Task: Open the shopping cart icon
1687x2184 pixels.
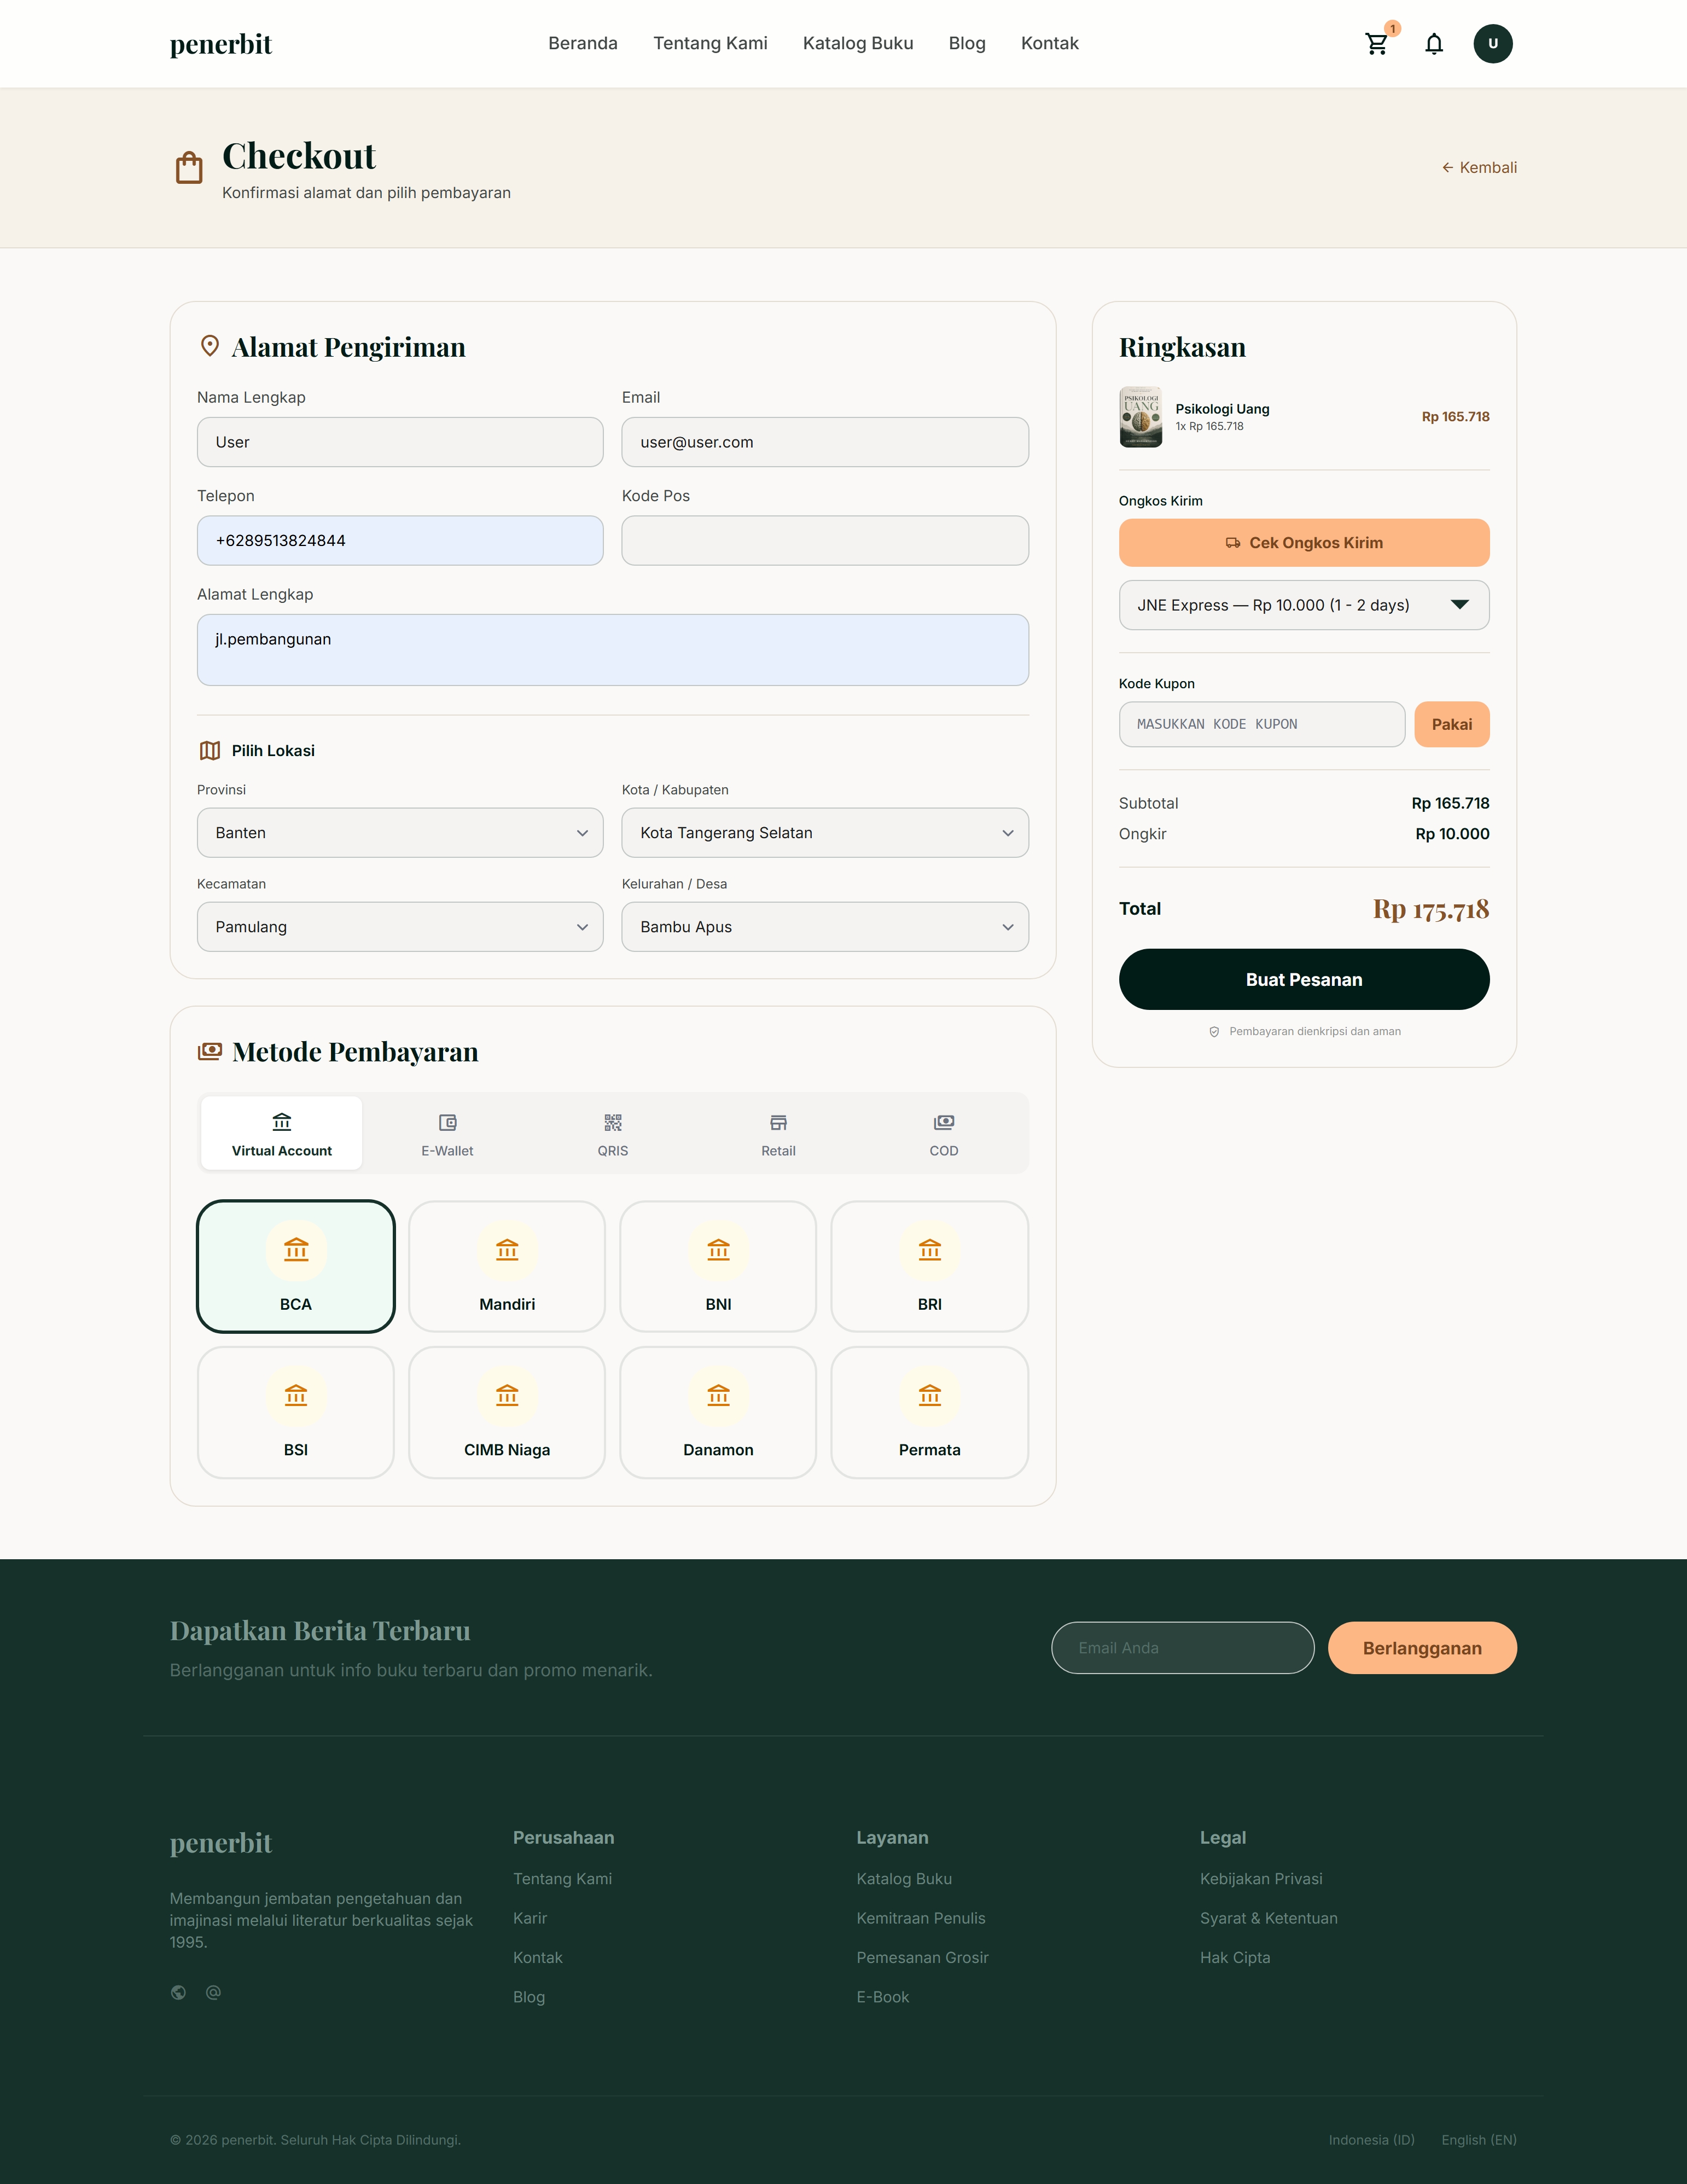Action: [x=1376, y=44]
